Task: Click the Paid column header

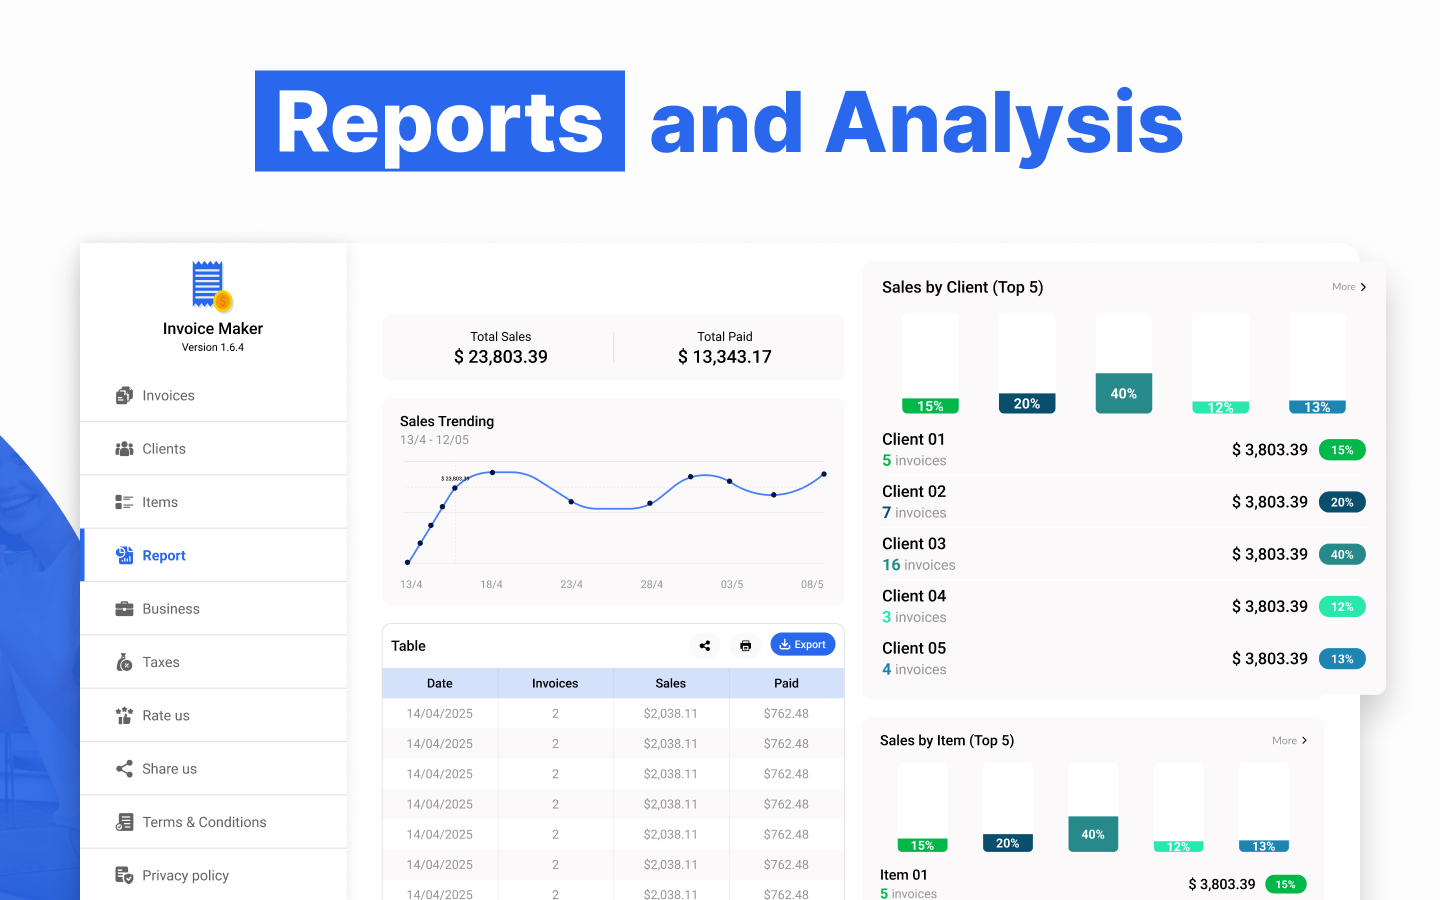Action: pyautogui.click(x=787, y=683)
